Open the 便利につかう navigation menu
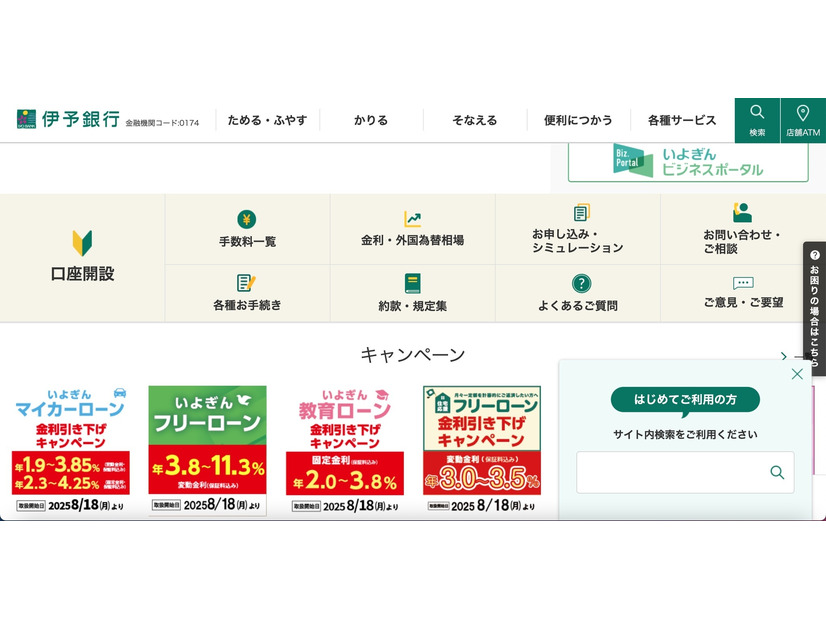Viewport: 826px width, 620px height. (580, 119)
